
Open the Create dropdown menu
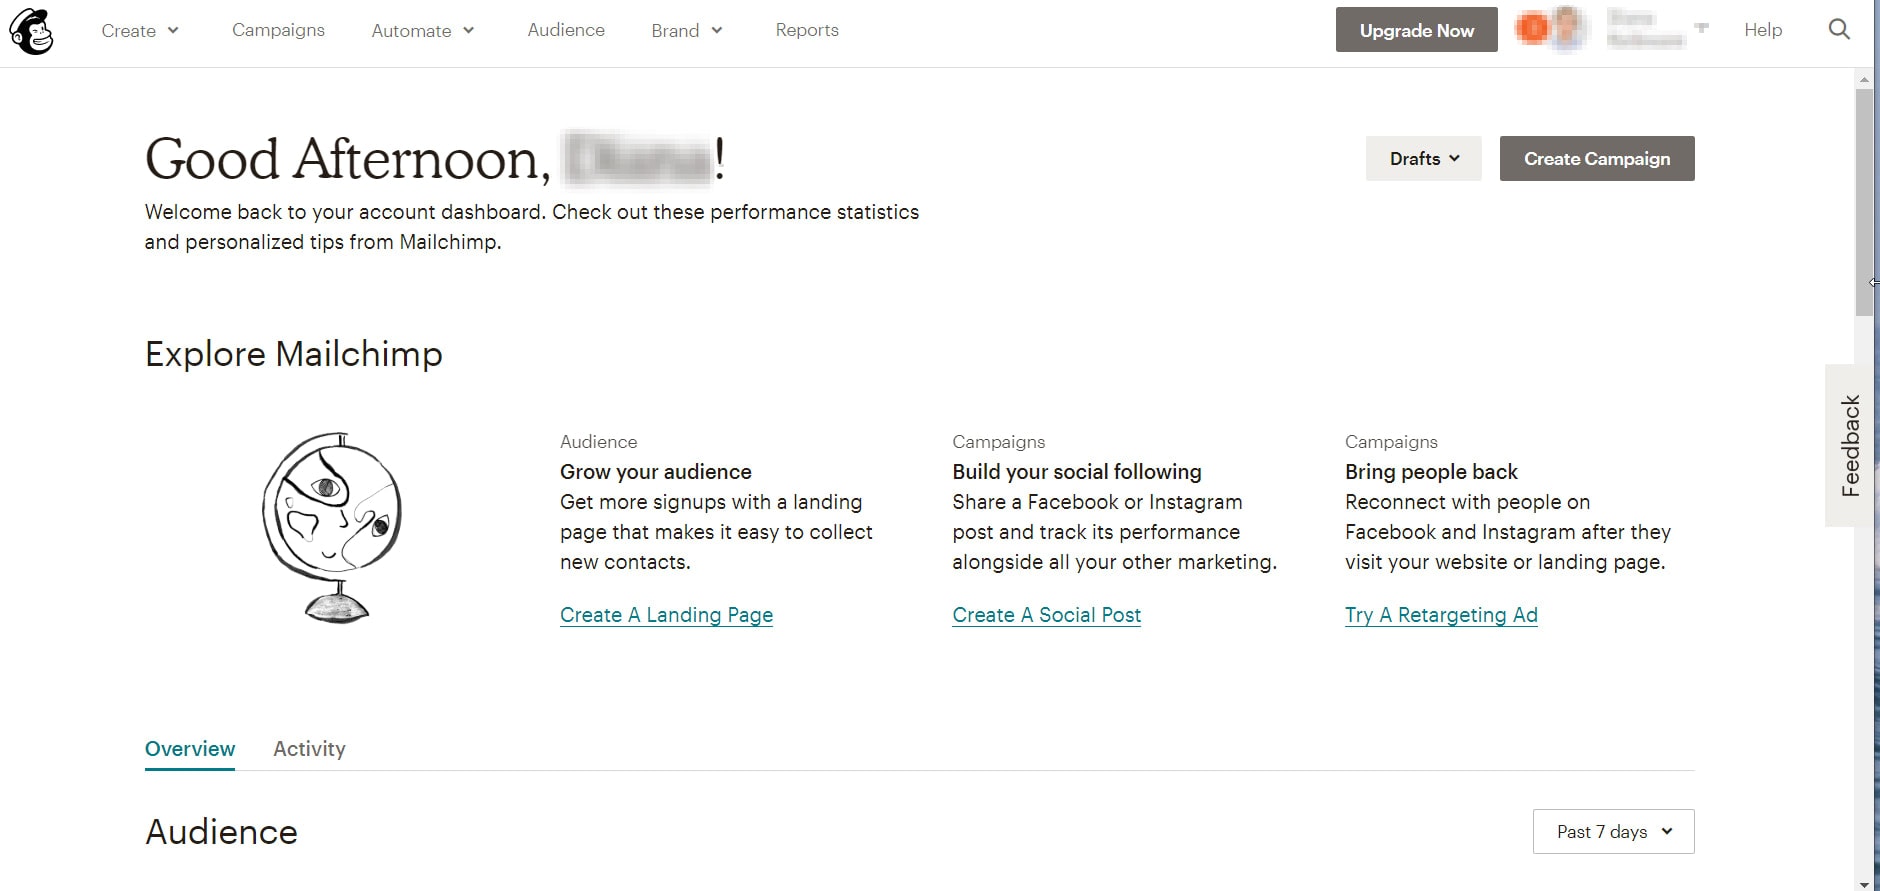tap(140, 30)
